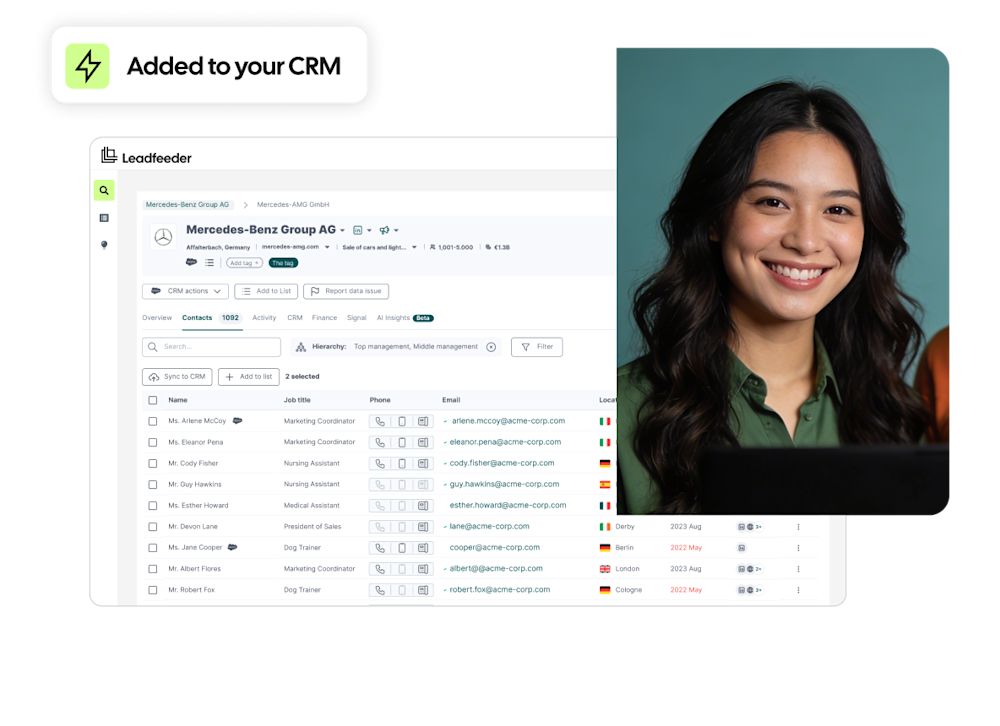Click the megaphone icon beside company name
1000x726 pixels.
[x=384, y=230]
